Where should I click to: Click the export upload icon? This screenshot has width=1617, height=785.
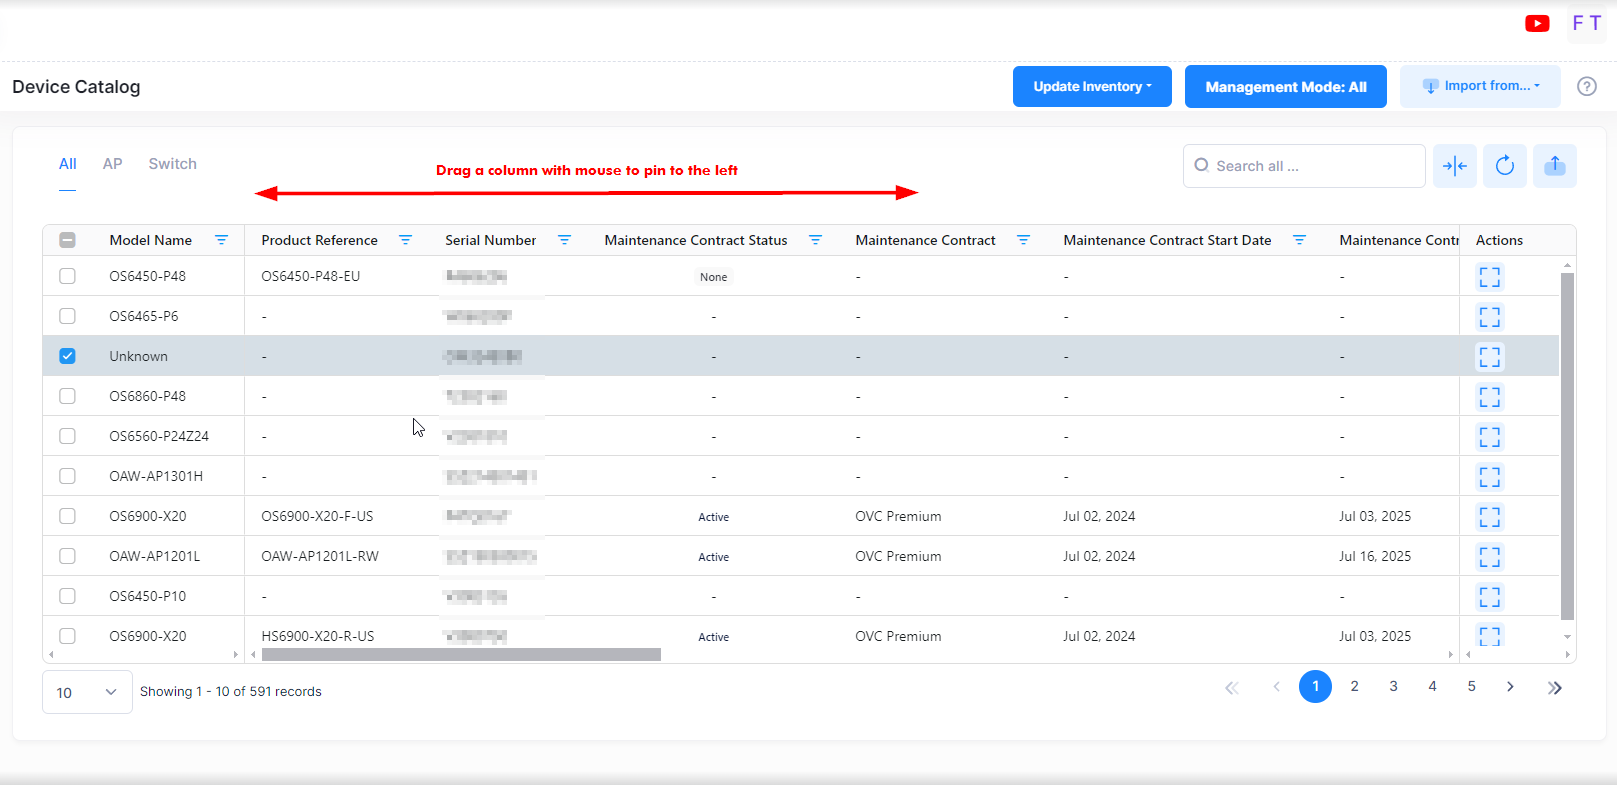click(x=1554, y=166)
